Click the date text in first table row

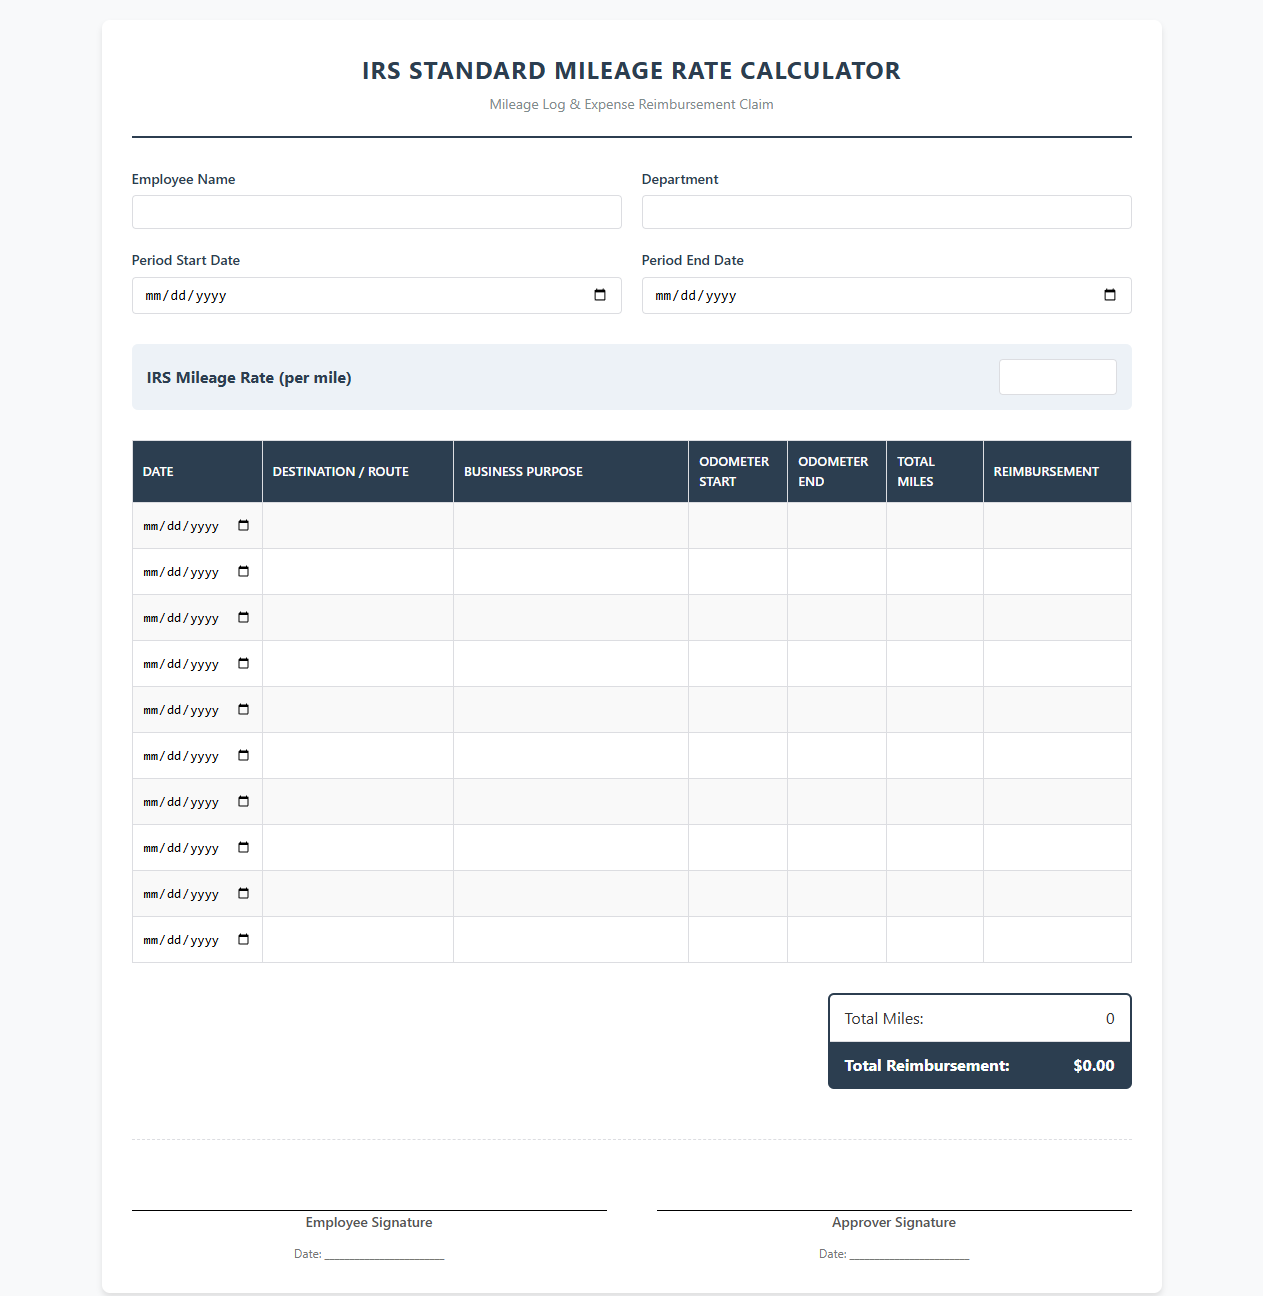click(x=181, y=526)
